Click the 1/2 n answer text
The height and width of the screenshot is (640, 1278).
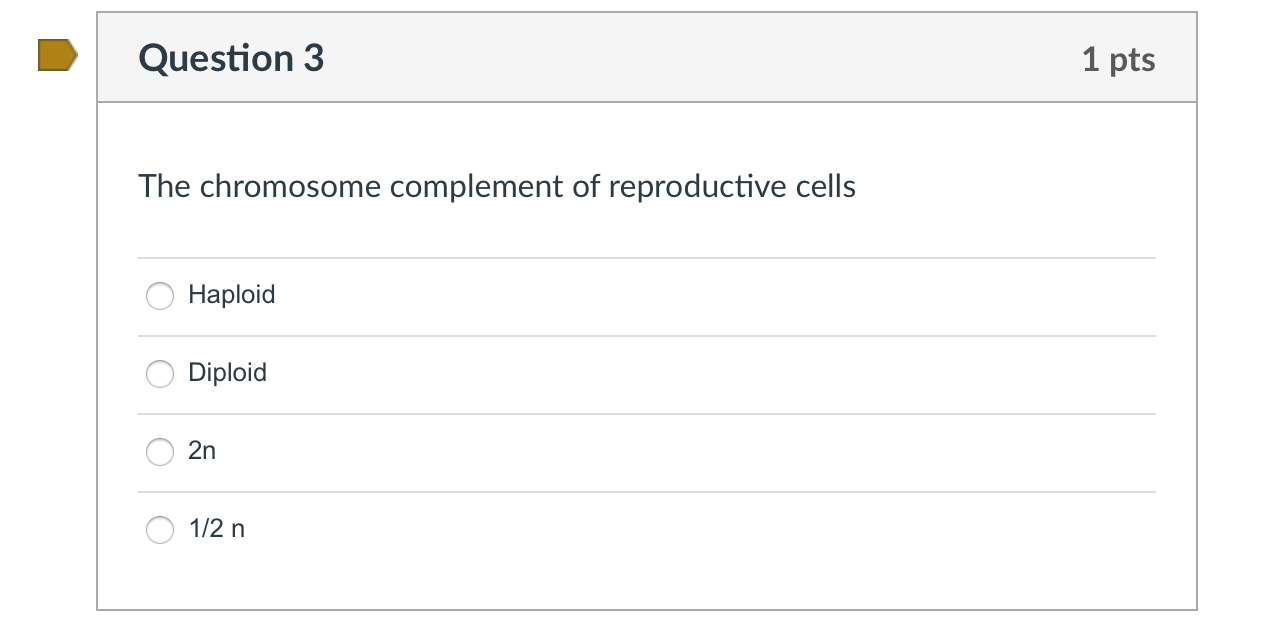point(215,529)
